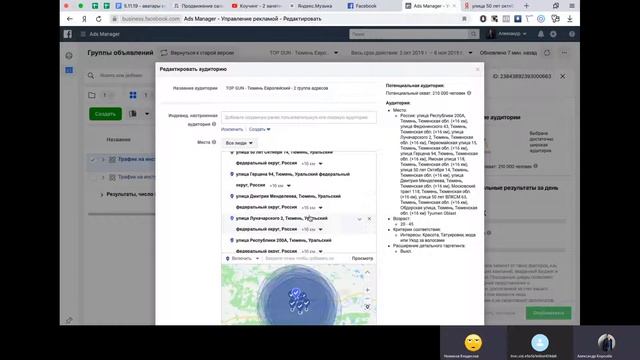Switch to the Яндекс.Музыка browser tab
The height and width of the screenshot is (360, 640).
pyautogui.click(x=311, y=6)
